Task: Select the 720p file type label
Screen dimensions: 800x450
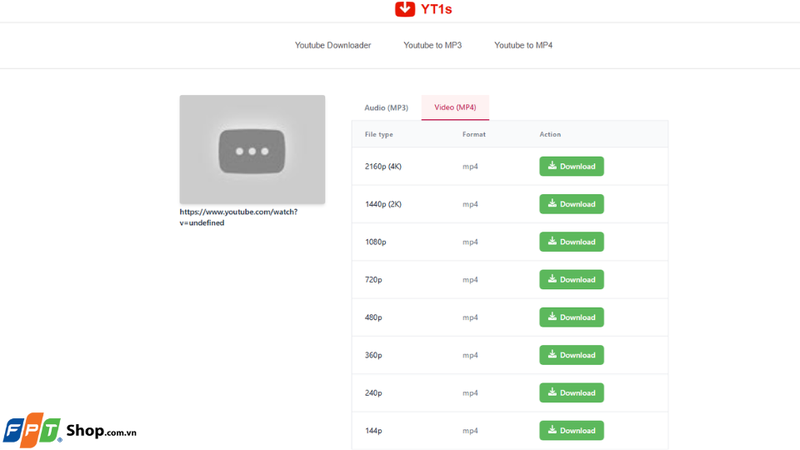Action: (x=373, y=280)
